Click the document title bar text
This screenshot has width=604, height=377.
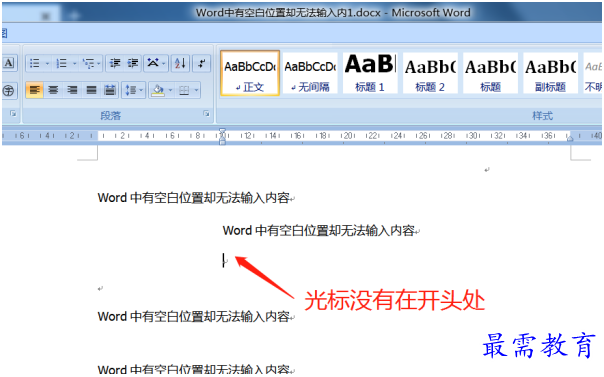point(333,13)
